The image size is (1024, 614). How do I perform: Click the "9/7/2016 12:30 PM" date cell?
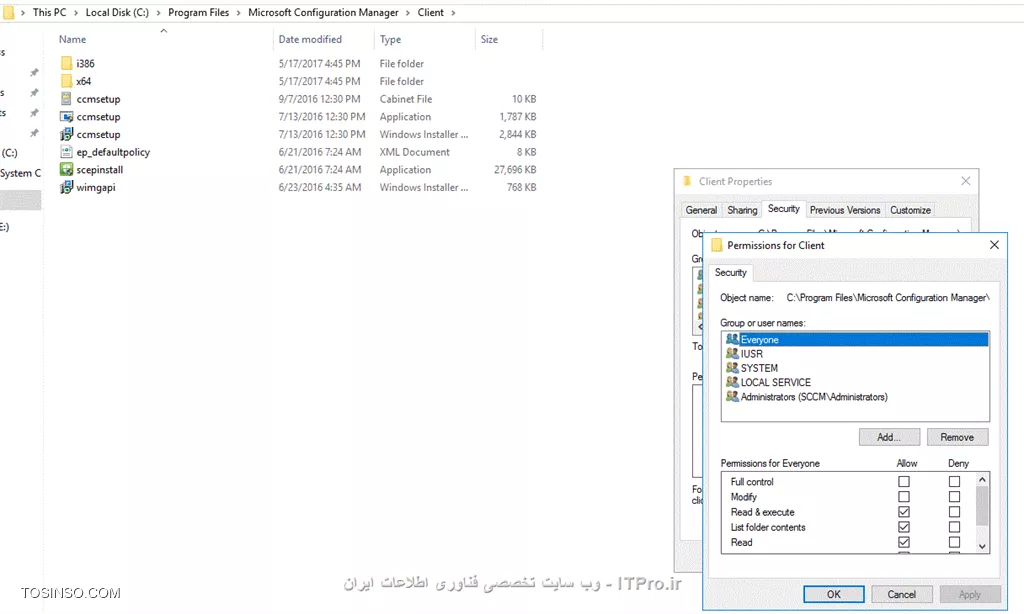click(319, 99)
